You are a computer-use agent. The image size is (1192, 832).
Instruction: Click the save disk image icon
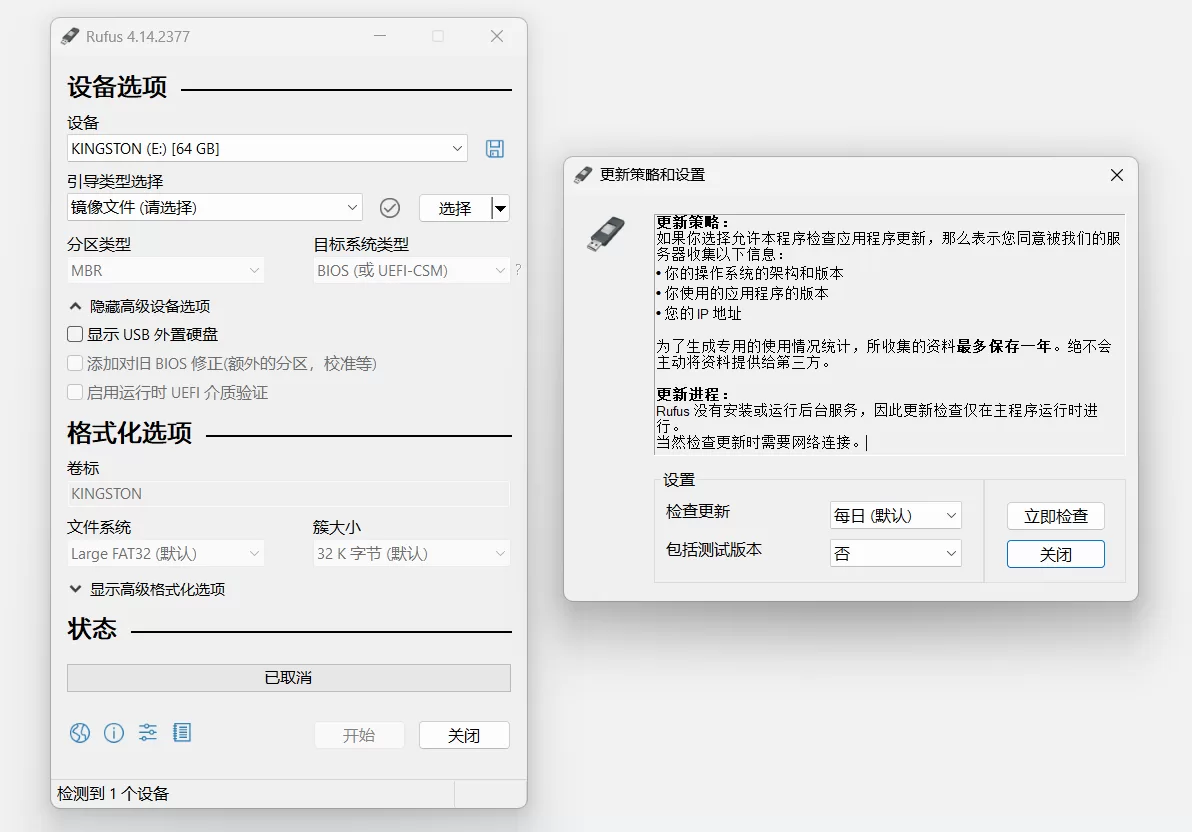point(495,149)
